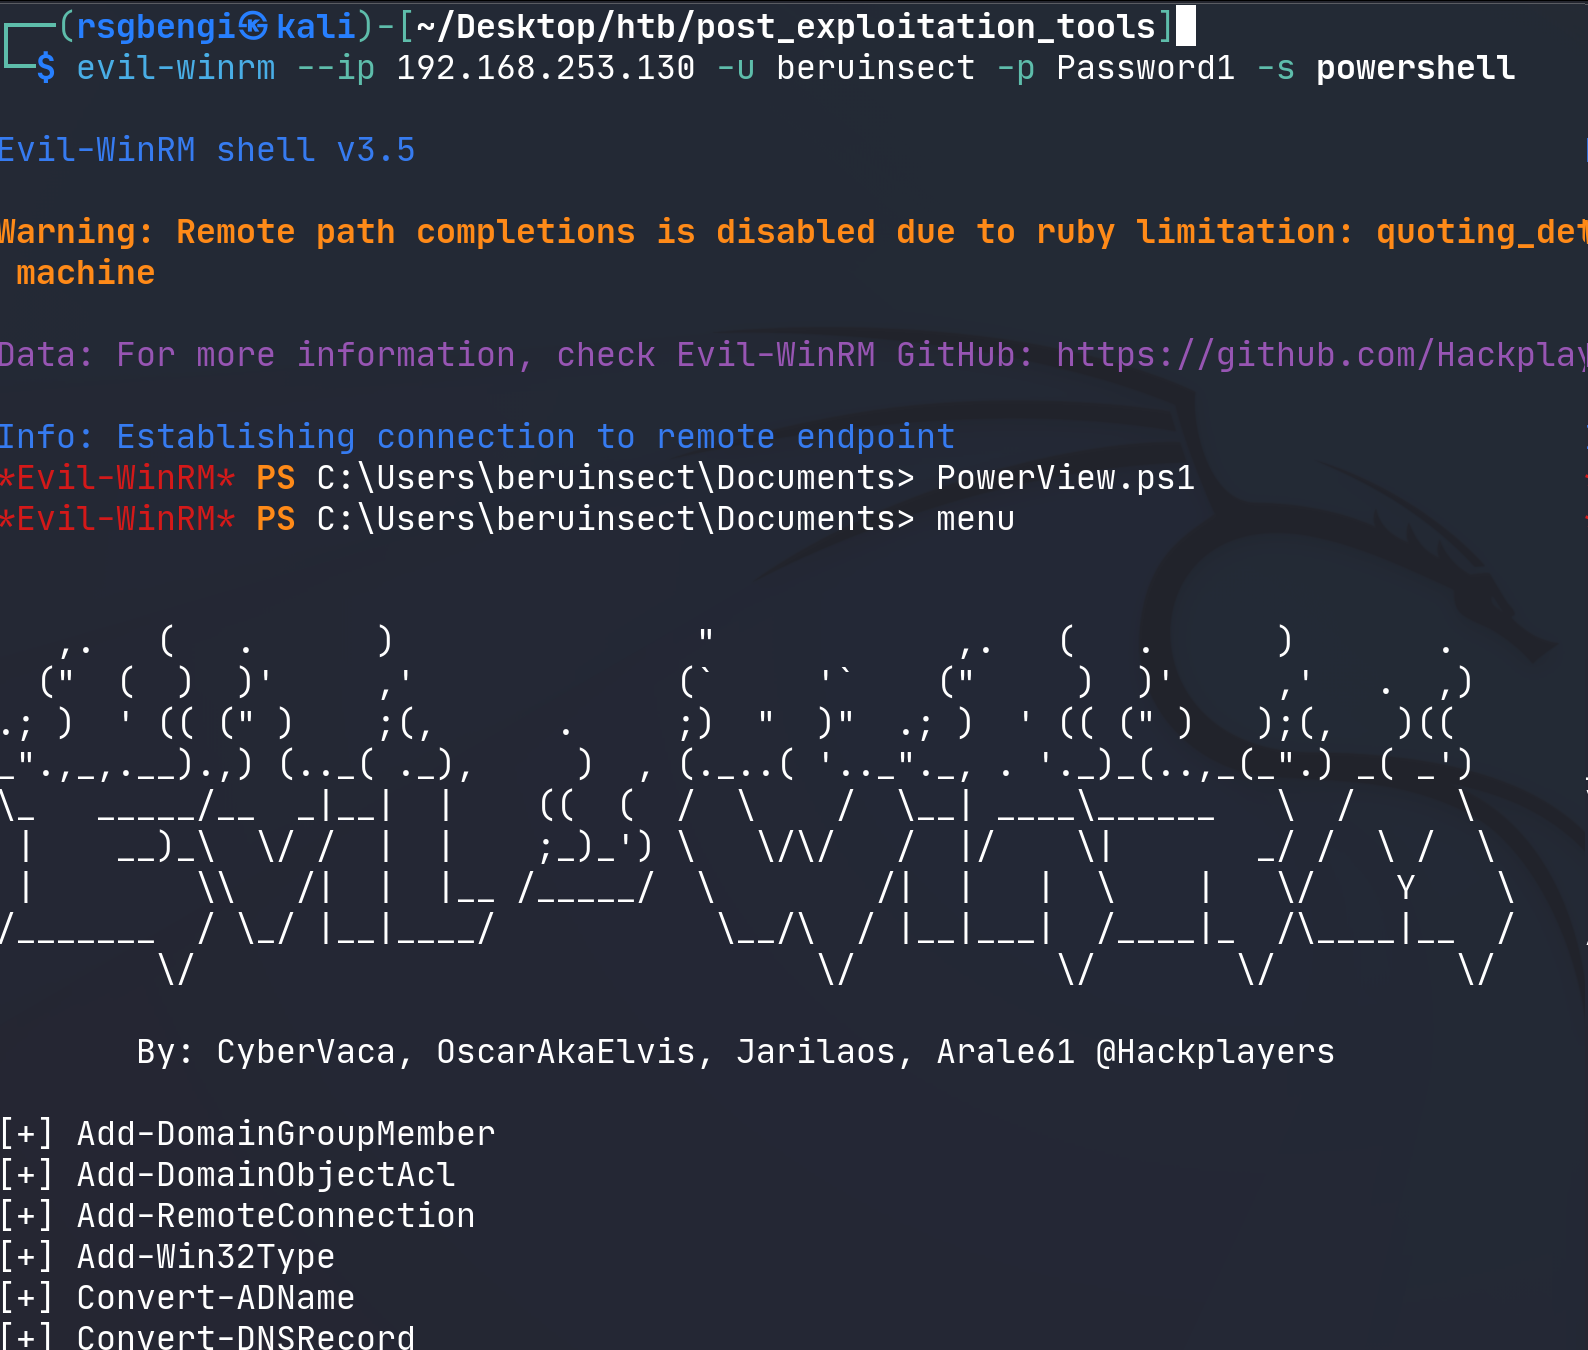Screen dimensions: 1588x1350
Task: Click the [+] marker beside Add-Win32Type
Action: pos(26,1257)
